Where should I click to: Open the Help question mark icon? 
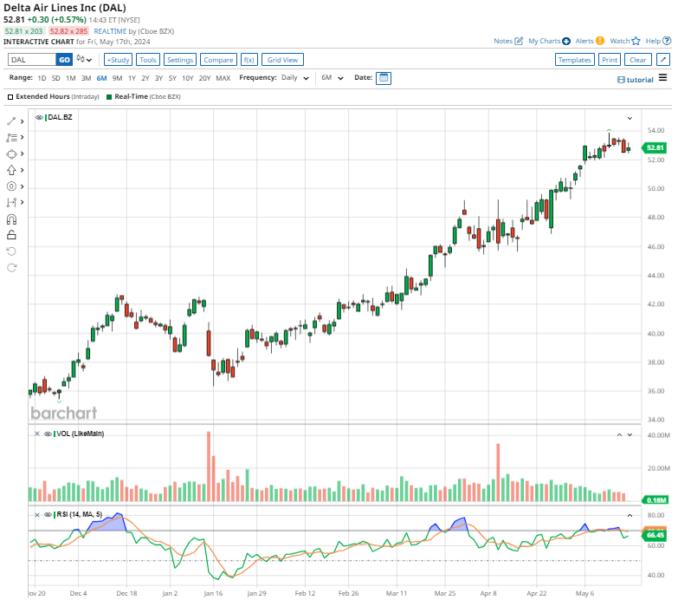click(667, 41)
